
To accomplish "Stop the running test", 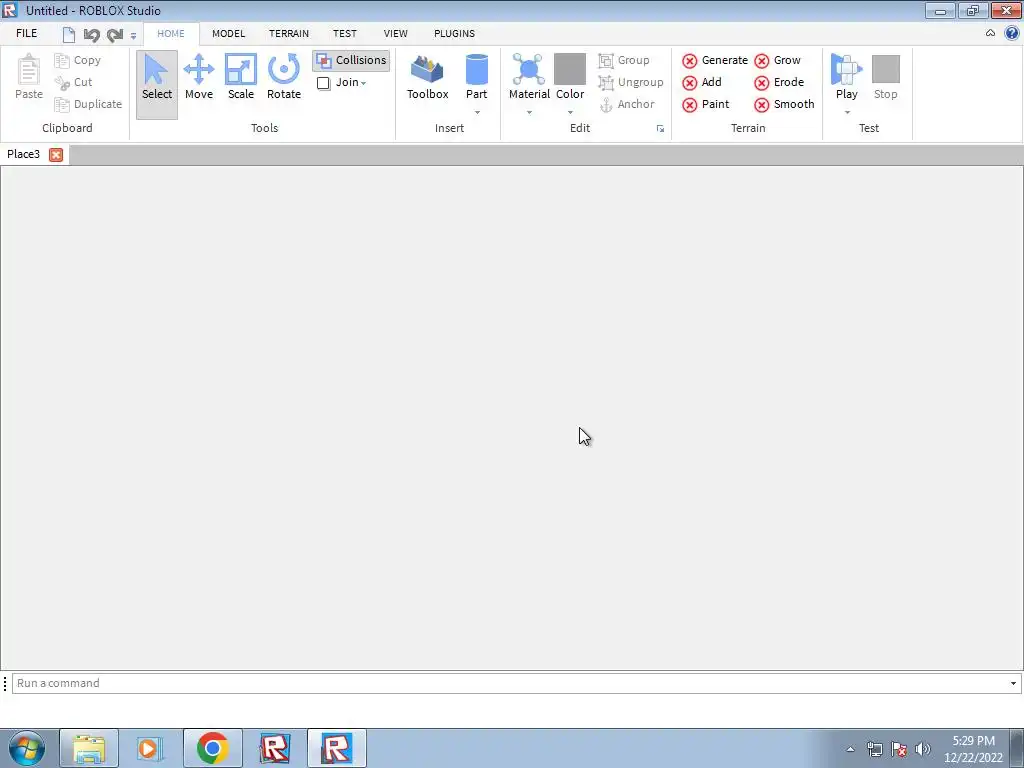I will pyautogui.click(x=886, y=77).
